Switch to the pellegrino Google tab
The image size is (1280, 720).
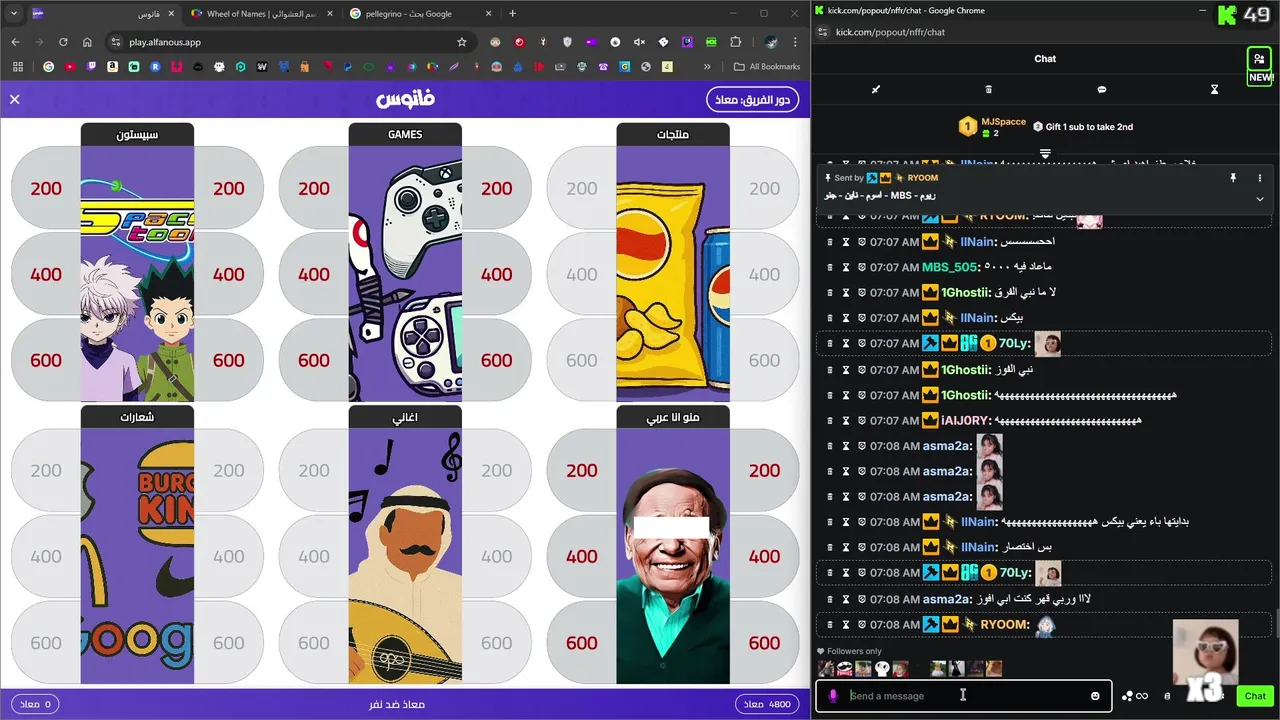(420, 14)
